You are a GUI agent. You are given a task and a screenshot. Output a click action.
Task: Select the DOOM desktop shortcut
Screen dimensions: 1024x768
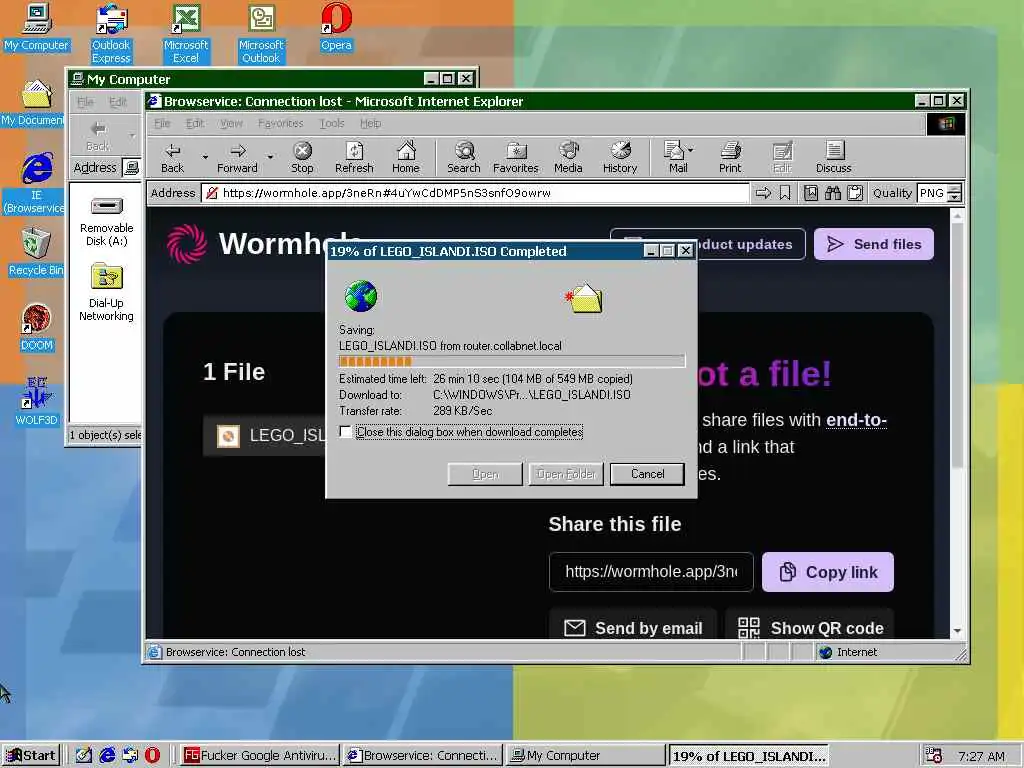pyautogui.click(x=37, y=328)
